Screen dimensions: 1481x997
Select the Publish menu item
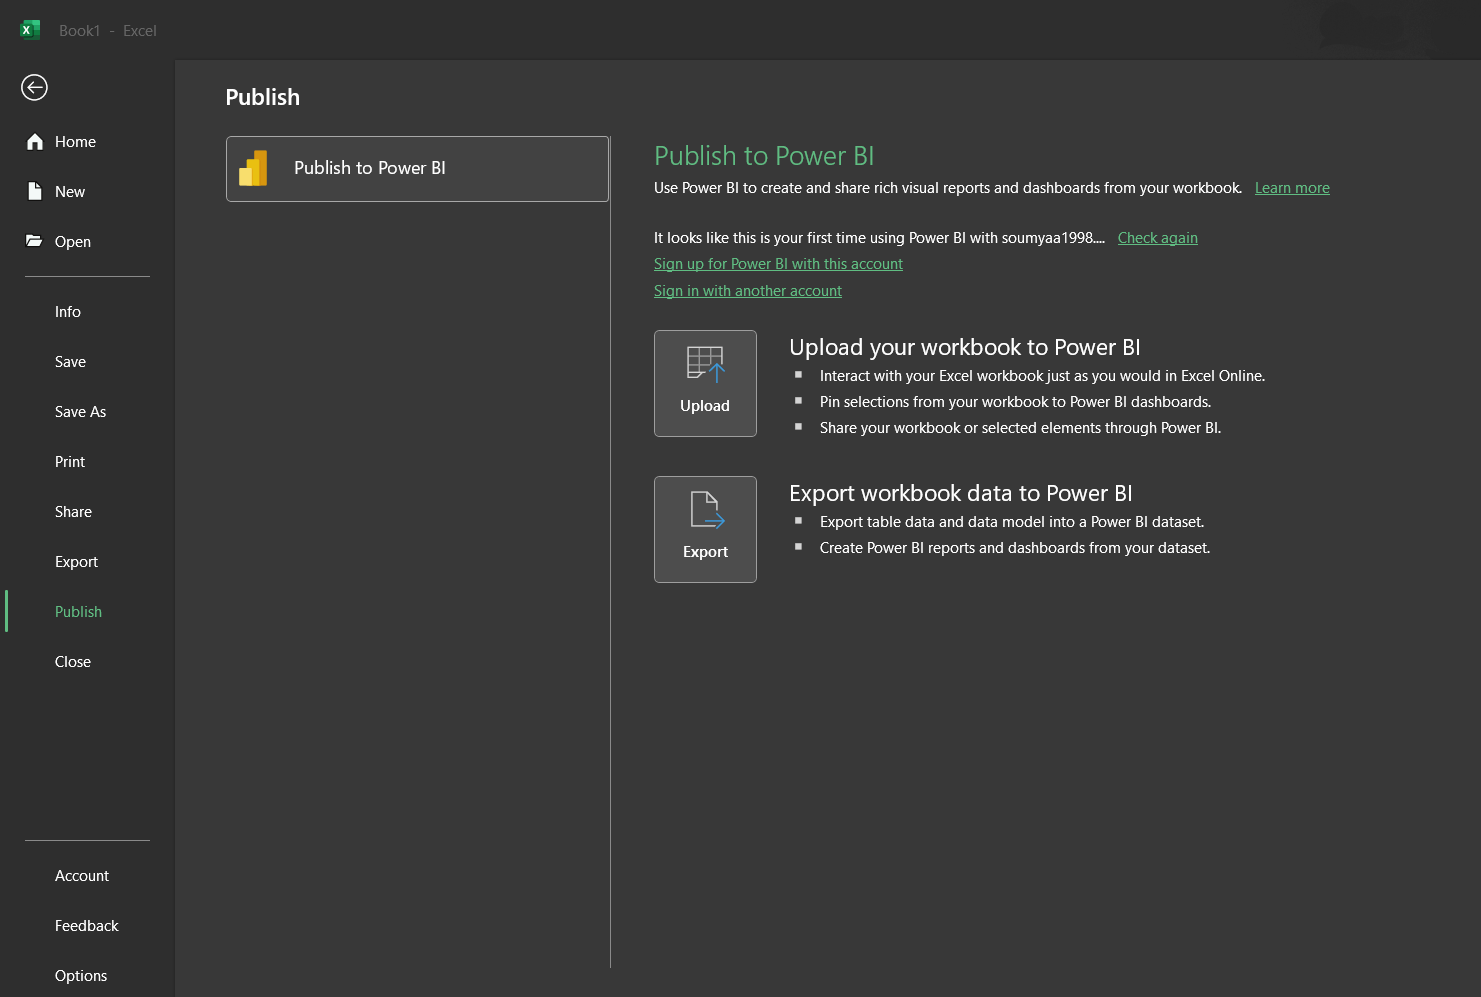(87, 612)
